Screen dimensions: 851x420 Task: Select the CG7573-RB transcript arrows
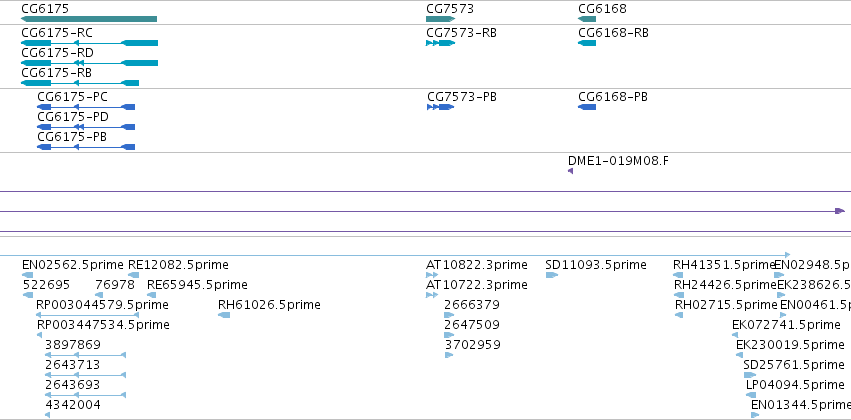tap(440, 43)
